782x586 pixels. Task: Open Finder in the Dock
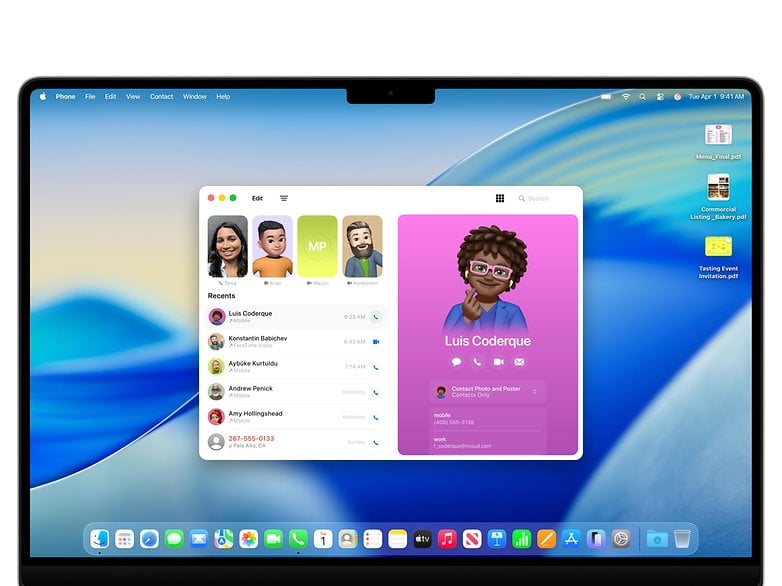(100, 539)
